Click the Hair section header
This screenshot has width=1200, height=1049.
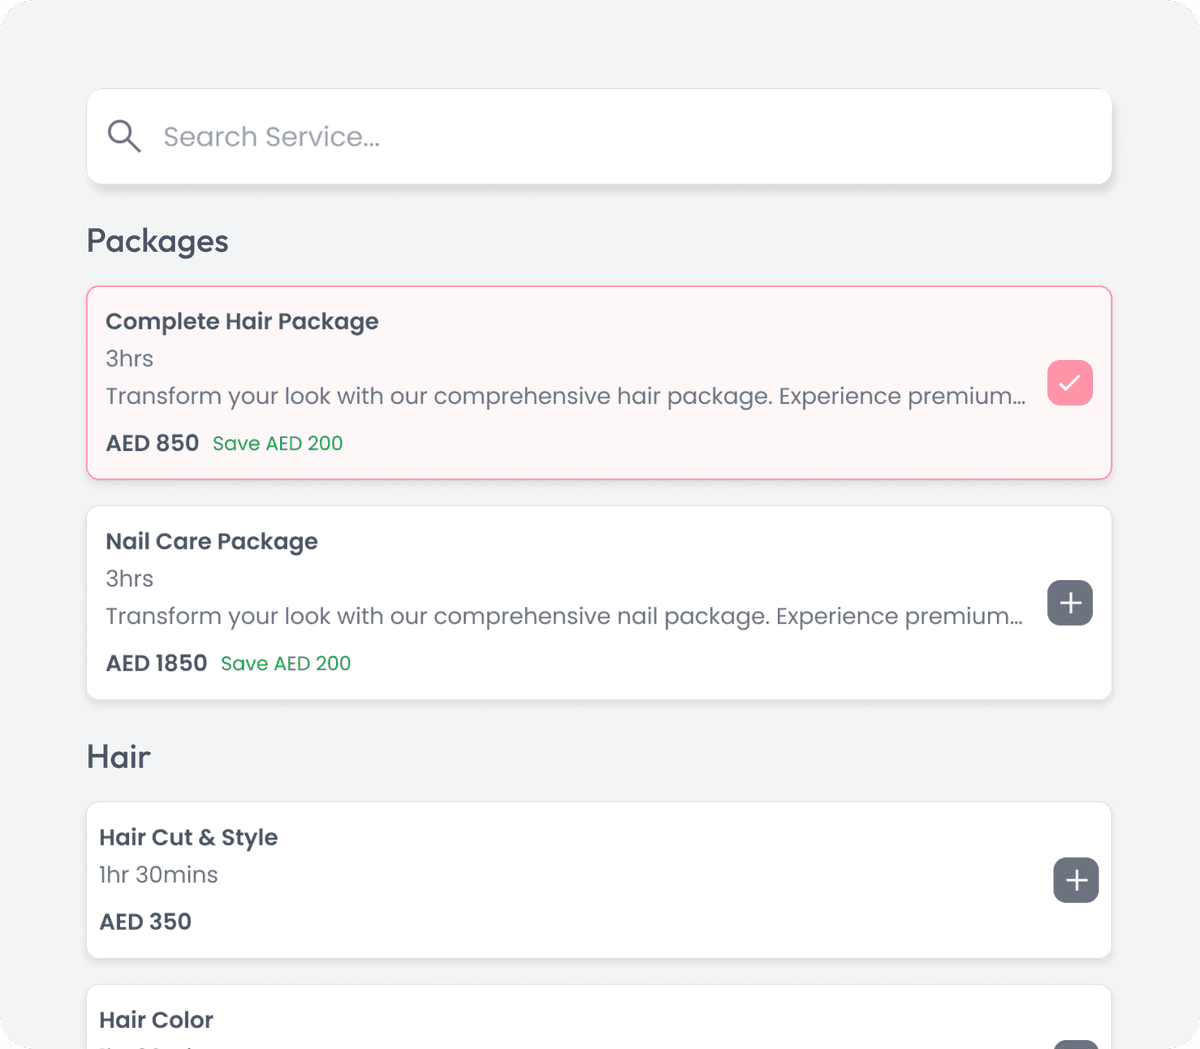pos(118,757)
